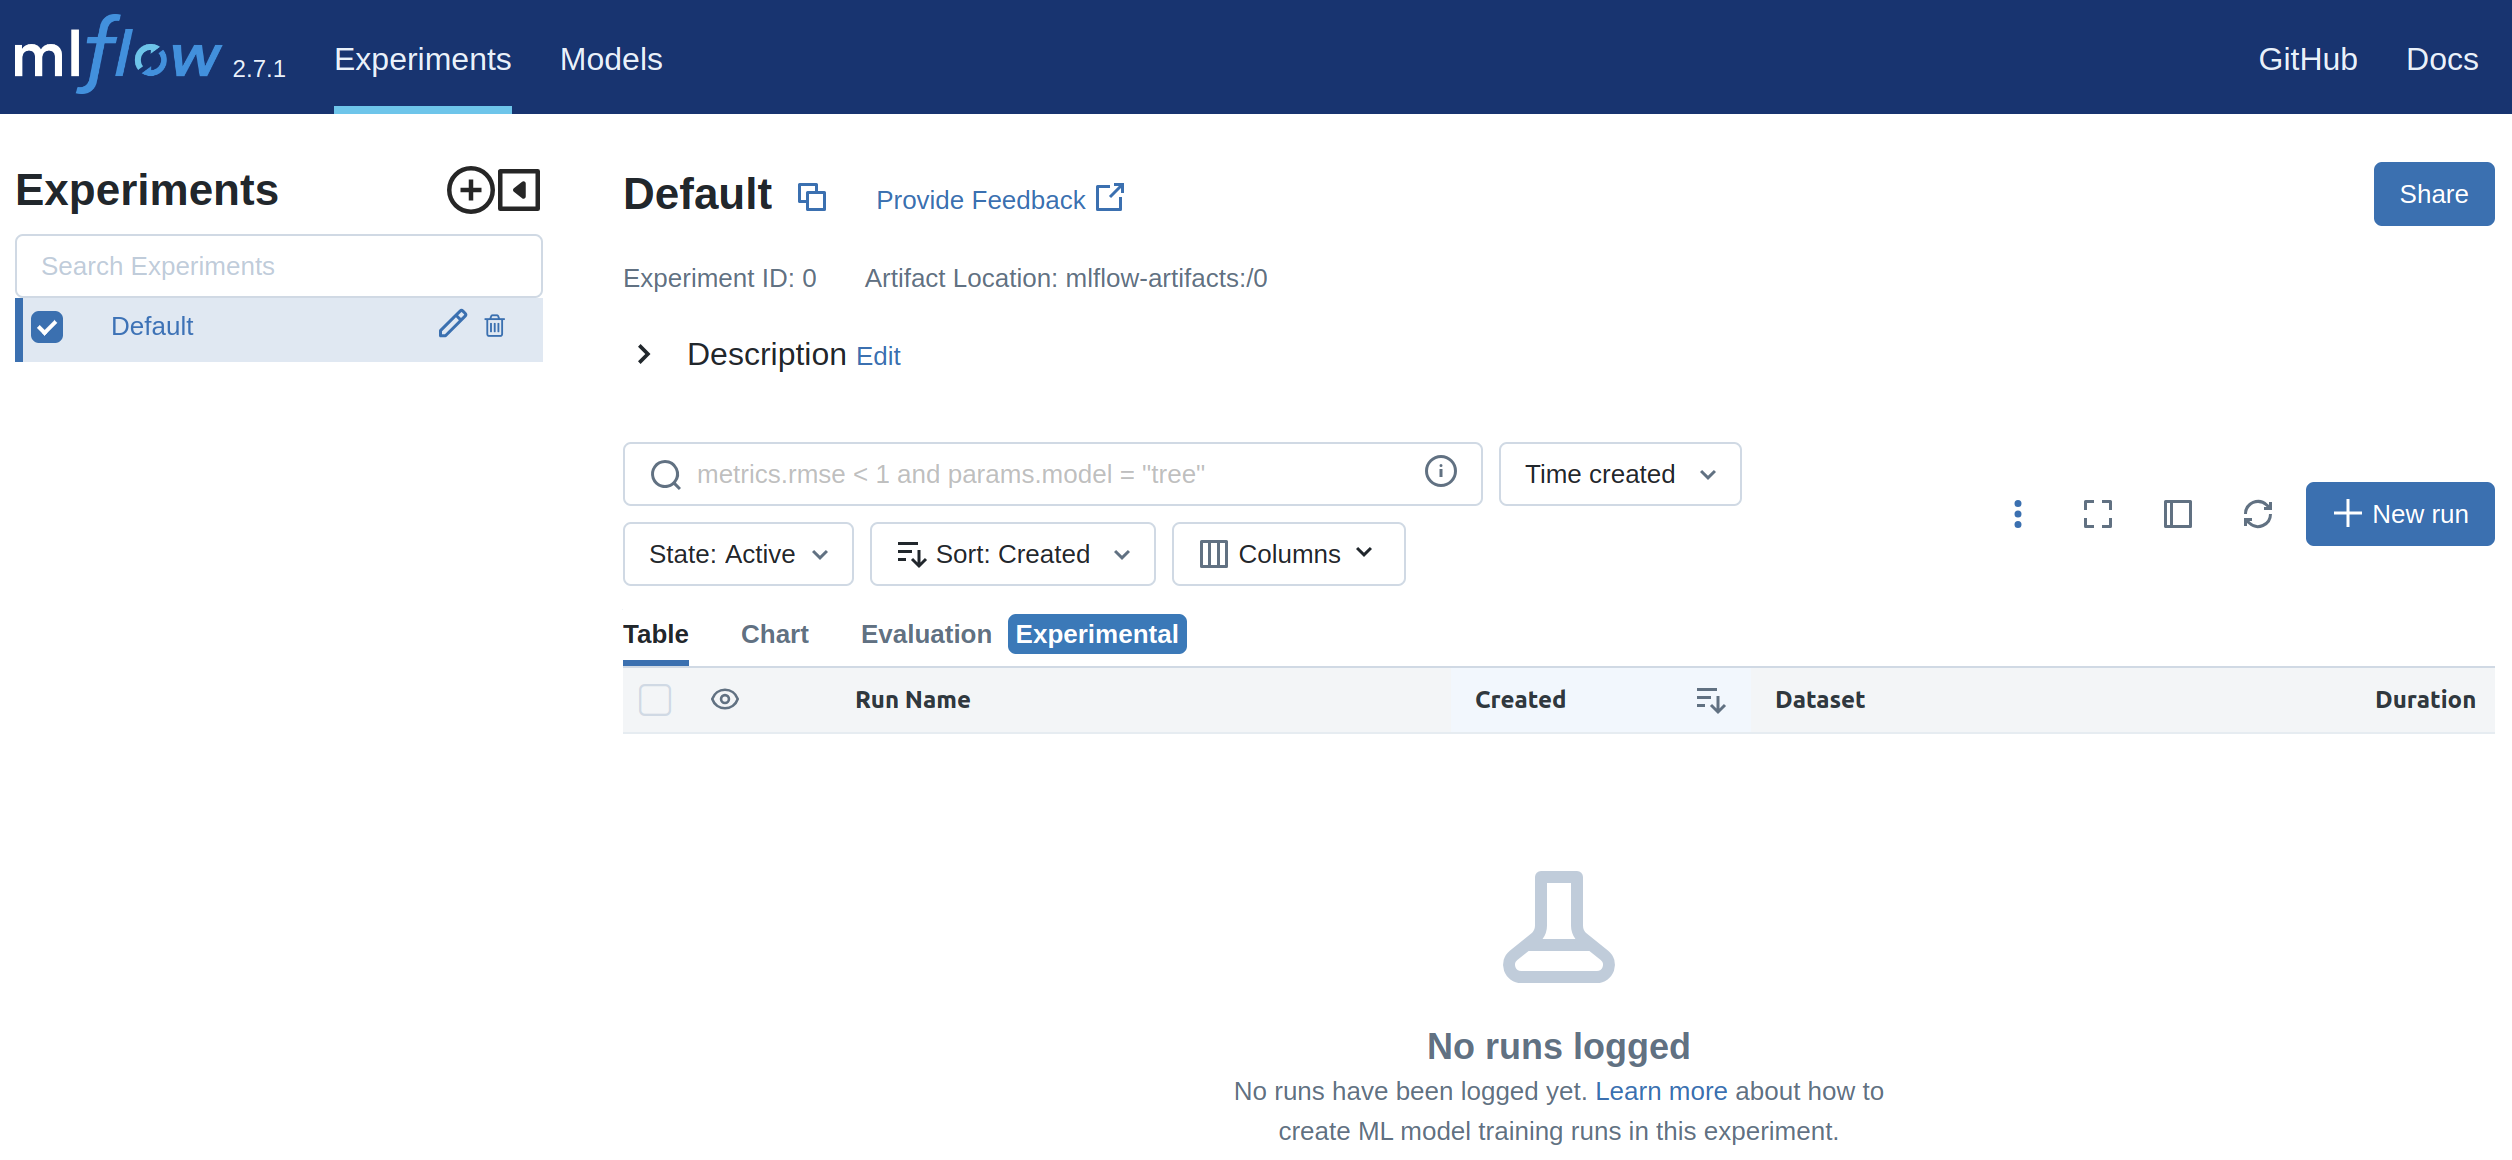This screenshot has height=1160, width=2512.
Task: Collapse the experiments sidebar panel
Action: click(x=520, y=190)
